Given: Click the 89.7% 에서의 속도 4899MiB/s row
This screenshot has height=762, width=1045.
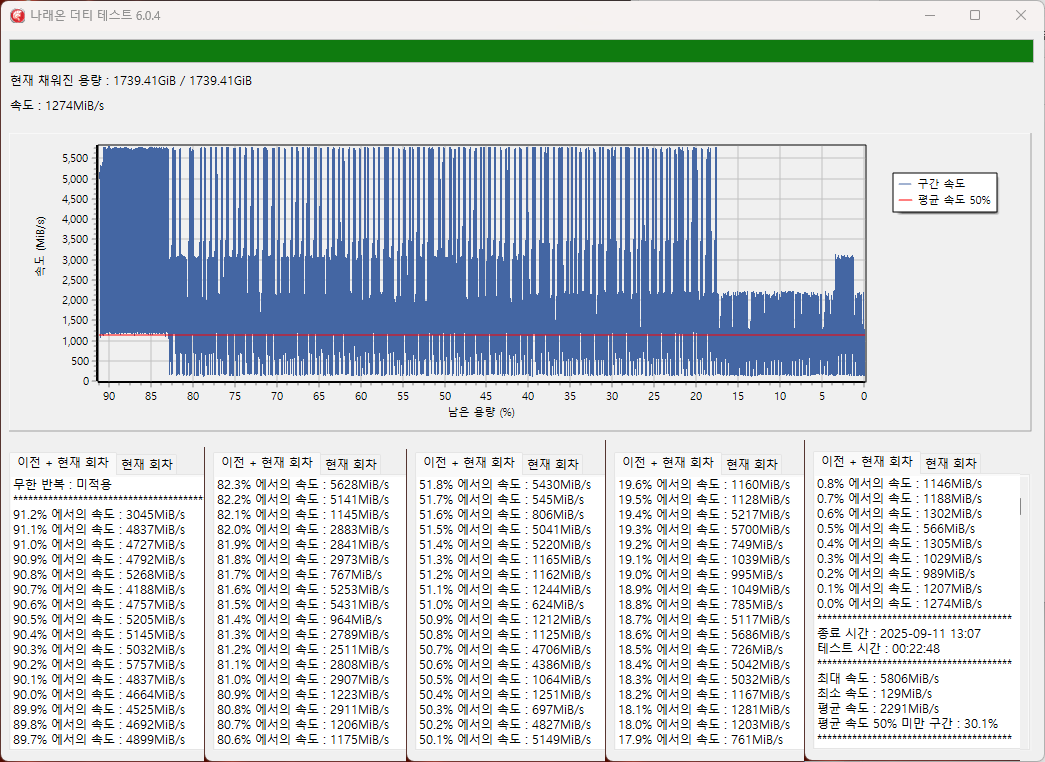Looking at the screenshot, I should coord(99,739).
